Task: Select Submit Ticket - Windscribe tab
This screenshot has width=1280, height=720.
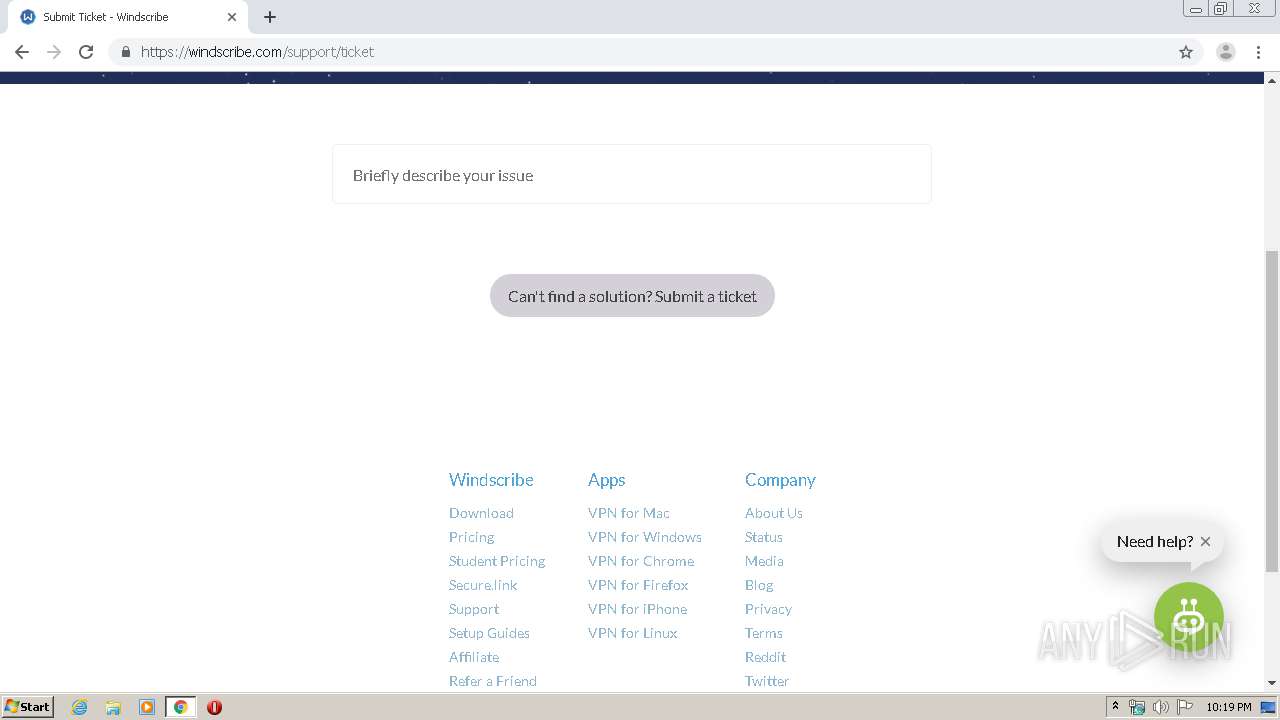Action: pos(128,17)
